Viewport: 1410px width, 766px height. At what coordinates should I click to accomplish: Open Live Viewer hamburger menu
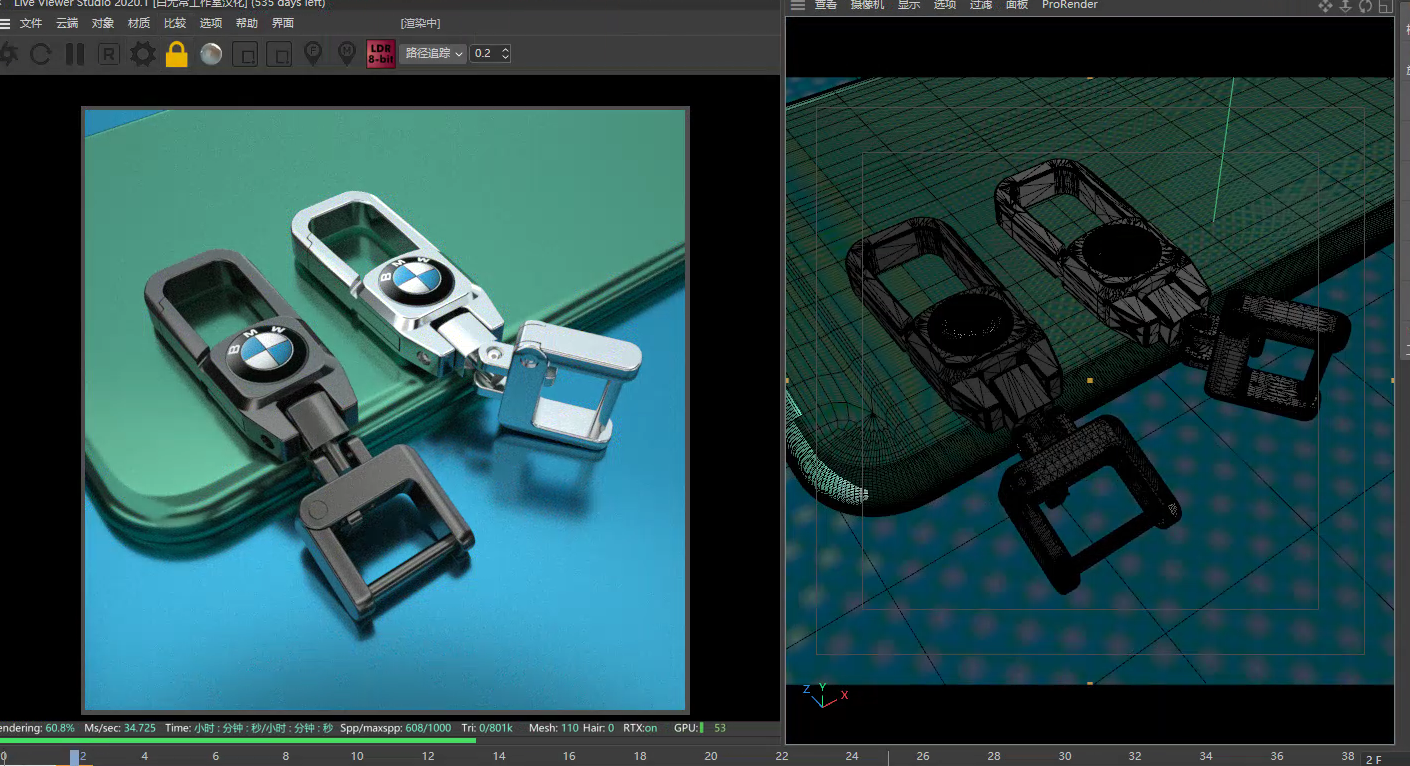(4, 23)
